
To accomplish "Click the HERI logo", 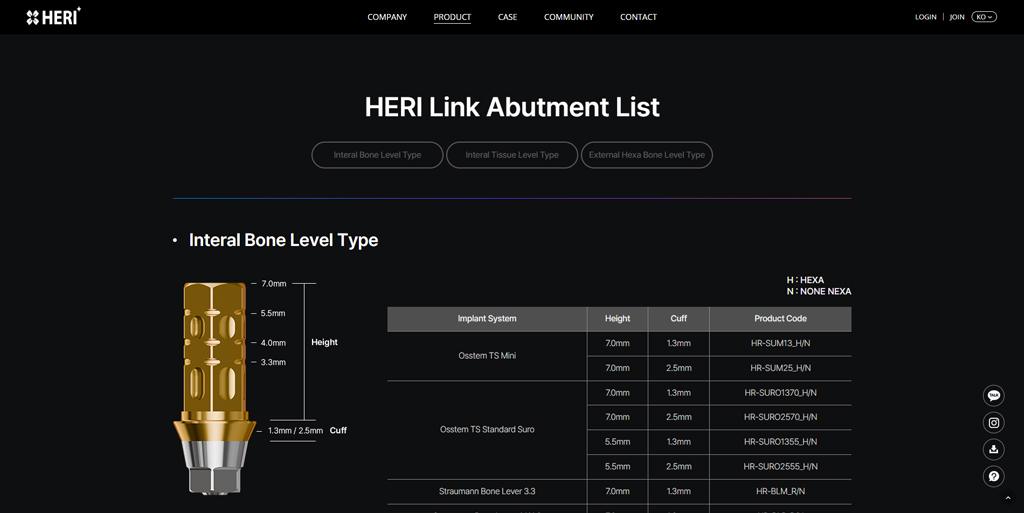I will [x=54, y=16].
